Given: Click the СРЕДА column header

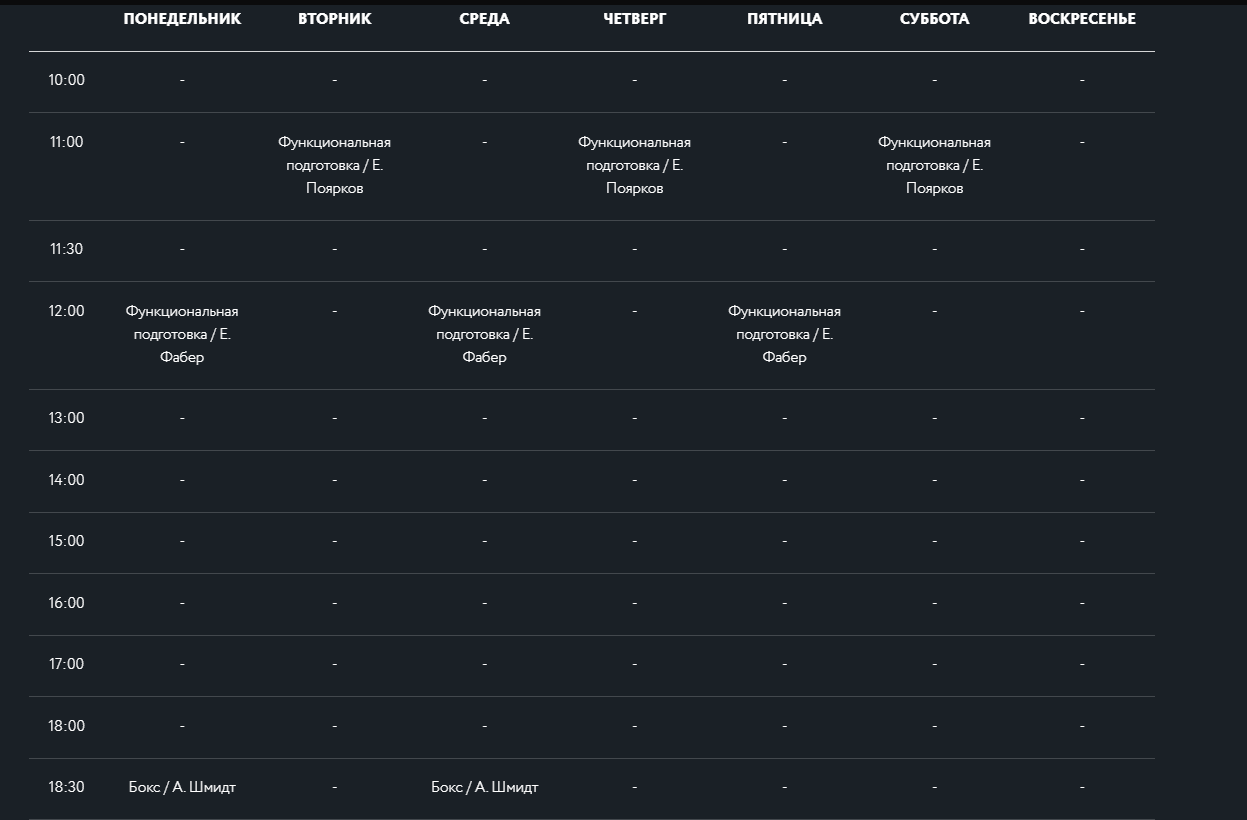Looking at the screenshot, I should click(484, 19).
